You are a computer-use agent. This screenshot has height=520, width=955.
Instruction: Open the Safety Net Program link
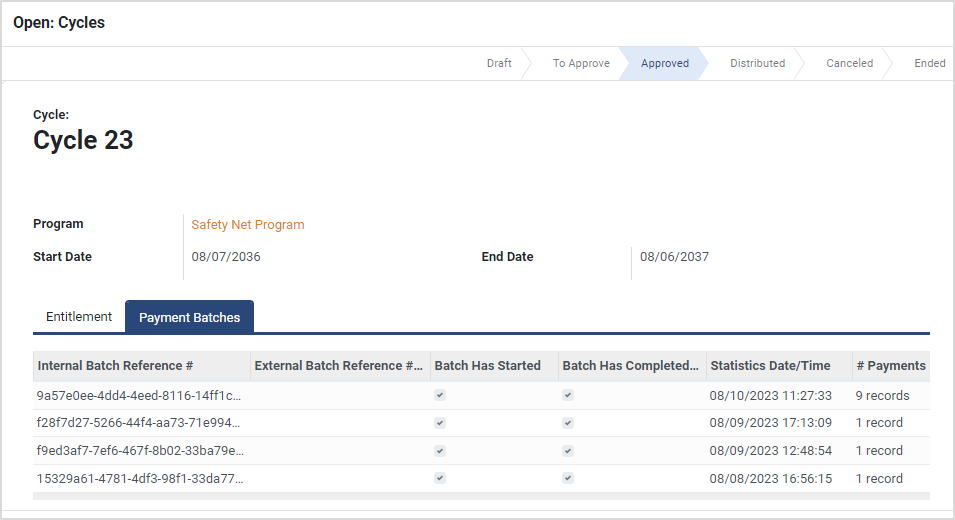(x=248, y=225)
